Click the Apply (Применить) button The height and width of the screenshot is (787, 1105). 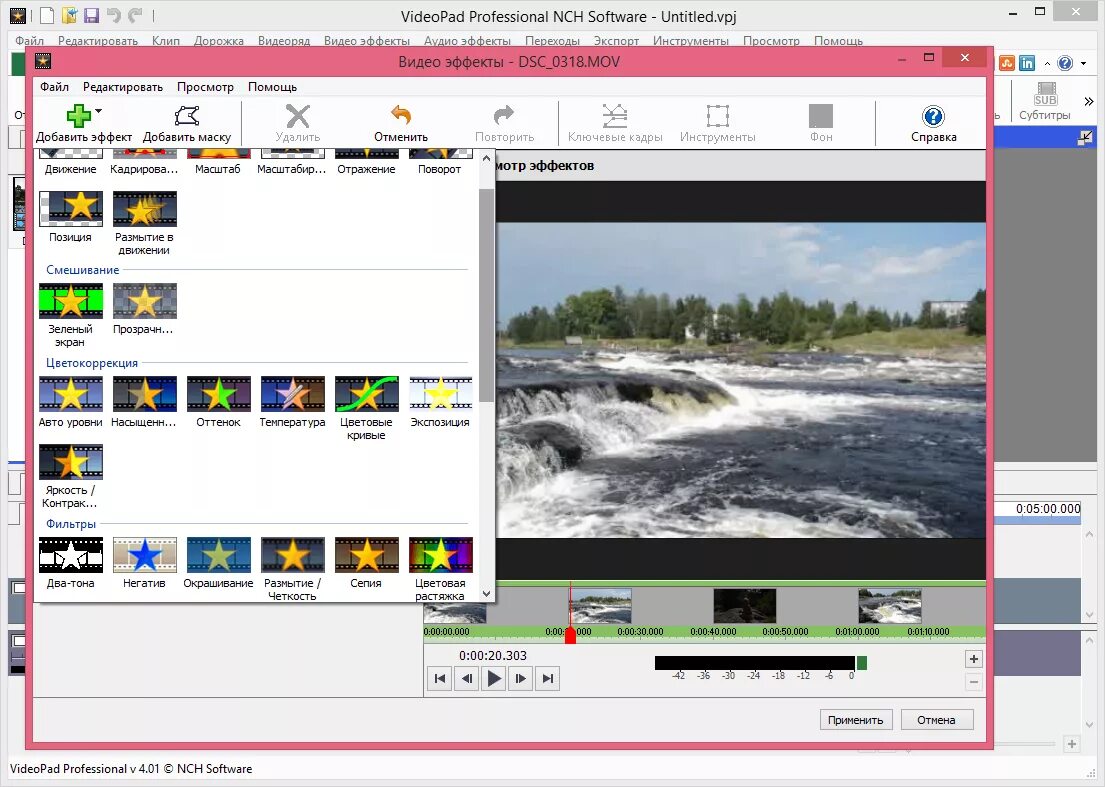(x=856, y=719)
